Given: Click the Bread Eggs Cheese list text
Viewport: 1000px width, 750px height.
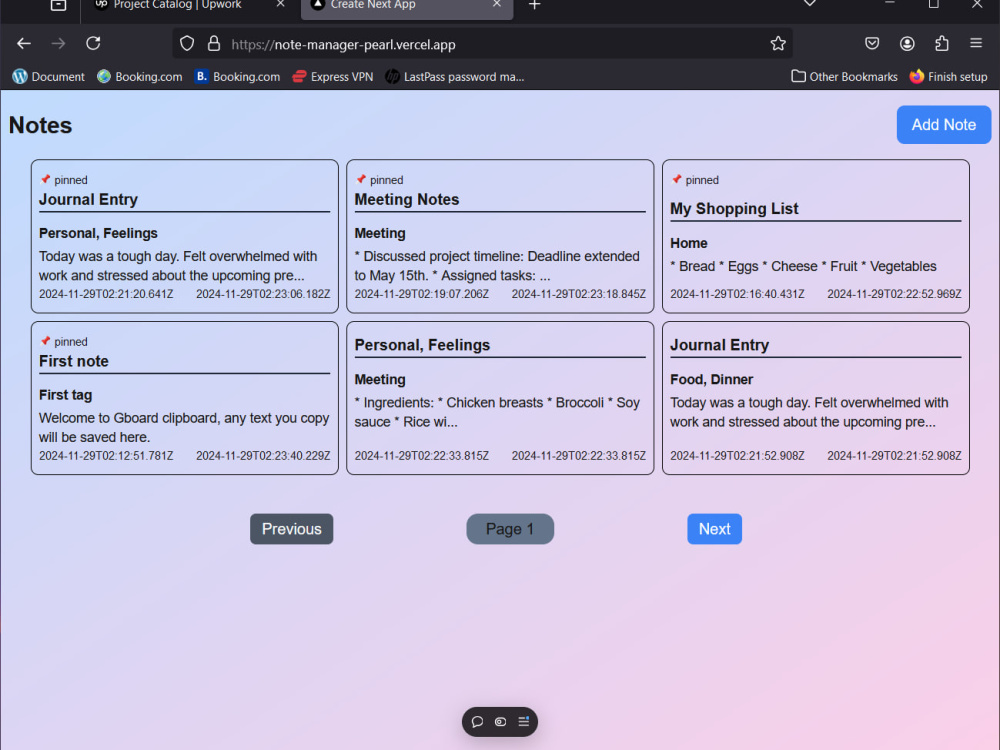Looking at the screenshot, I should 803,266.
